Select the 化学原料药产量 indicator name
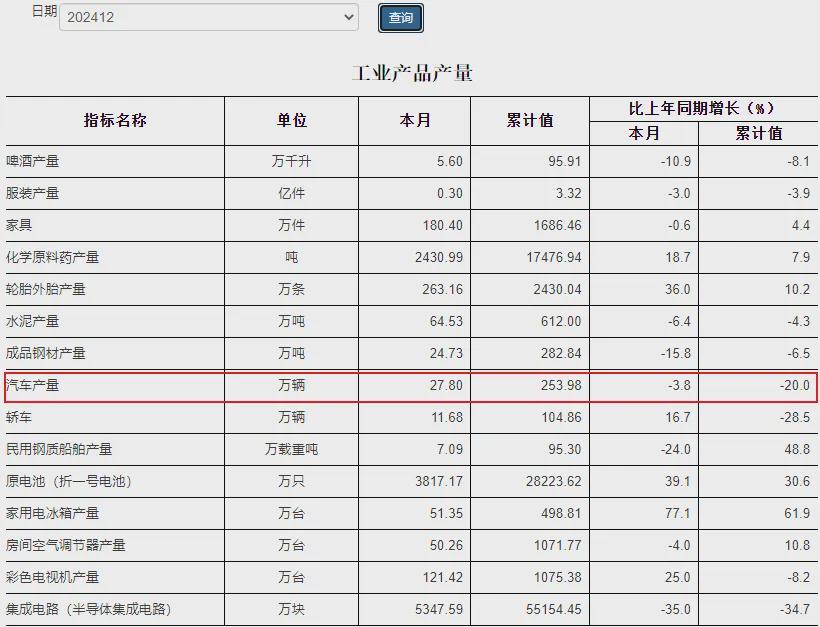820x627 pixels. pyautogui.click(x=53, y=257)
